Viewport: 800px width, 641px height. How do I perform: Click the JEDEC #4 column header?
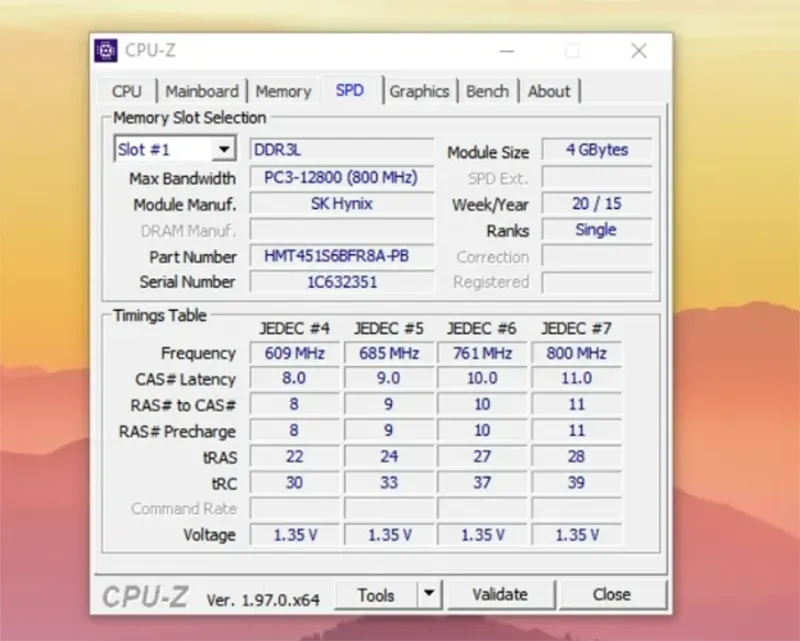point(294,329)
